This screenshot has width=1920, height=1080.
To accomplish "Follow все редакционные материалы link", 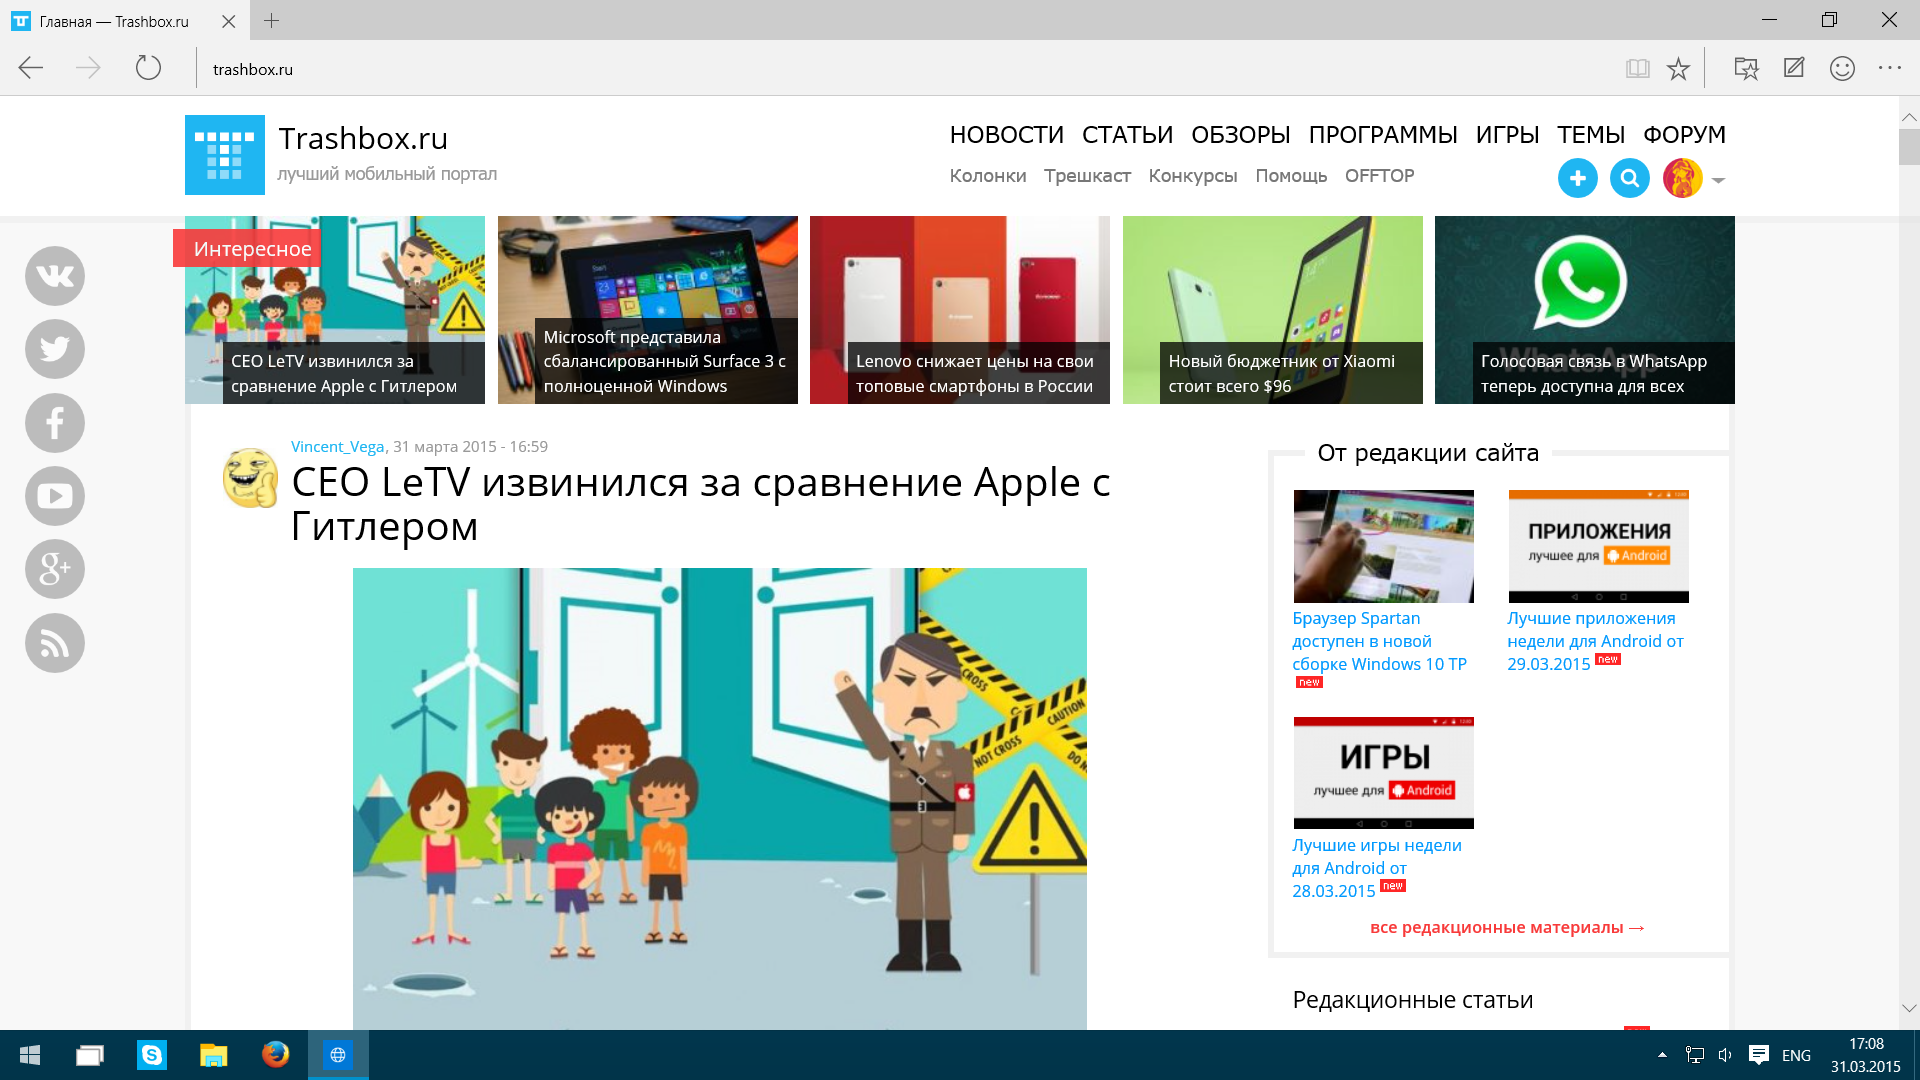I will (x=1507, y=928).
